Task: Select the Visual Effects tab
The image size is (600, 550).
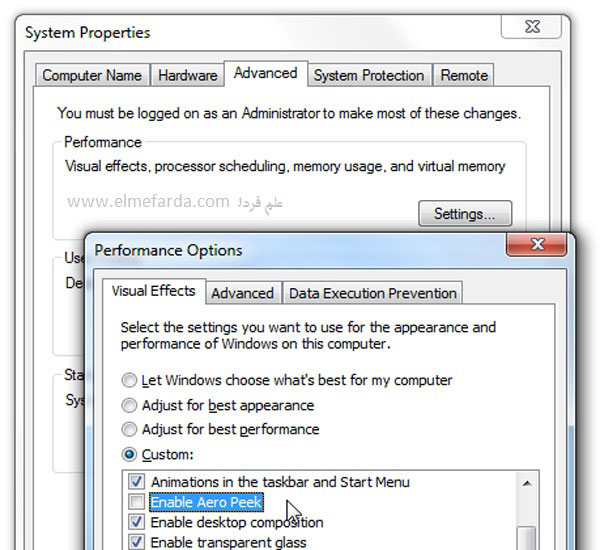Action: click(153, 291)
